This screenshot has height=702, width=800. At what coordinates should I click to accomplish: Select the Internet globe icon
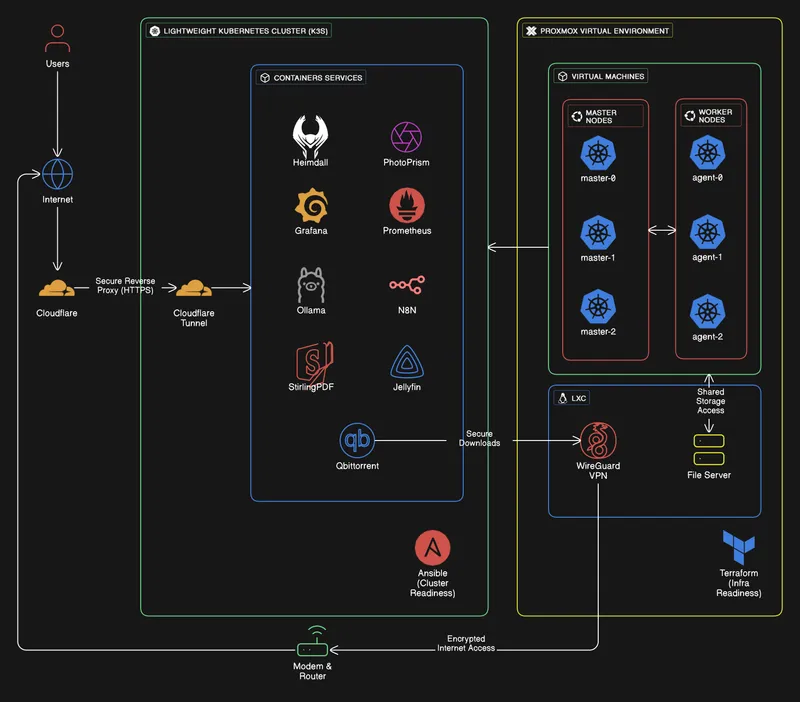(57, 174)
